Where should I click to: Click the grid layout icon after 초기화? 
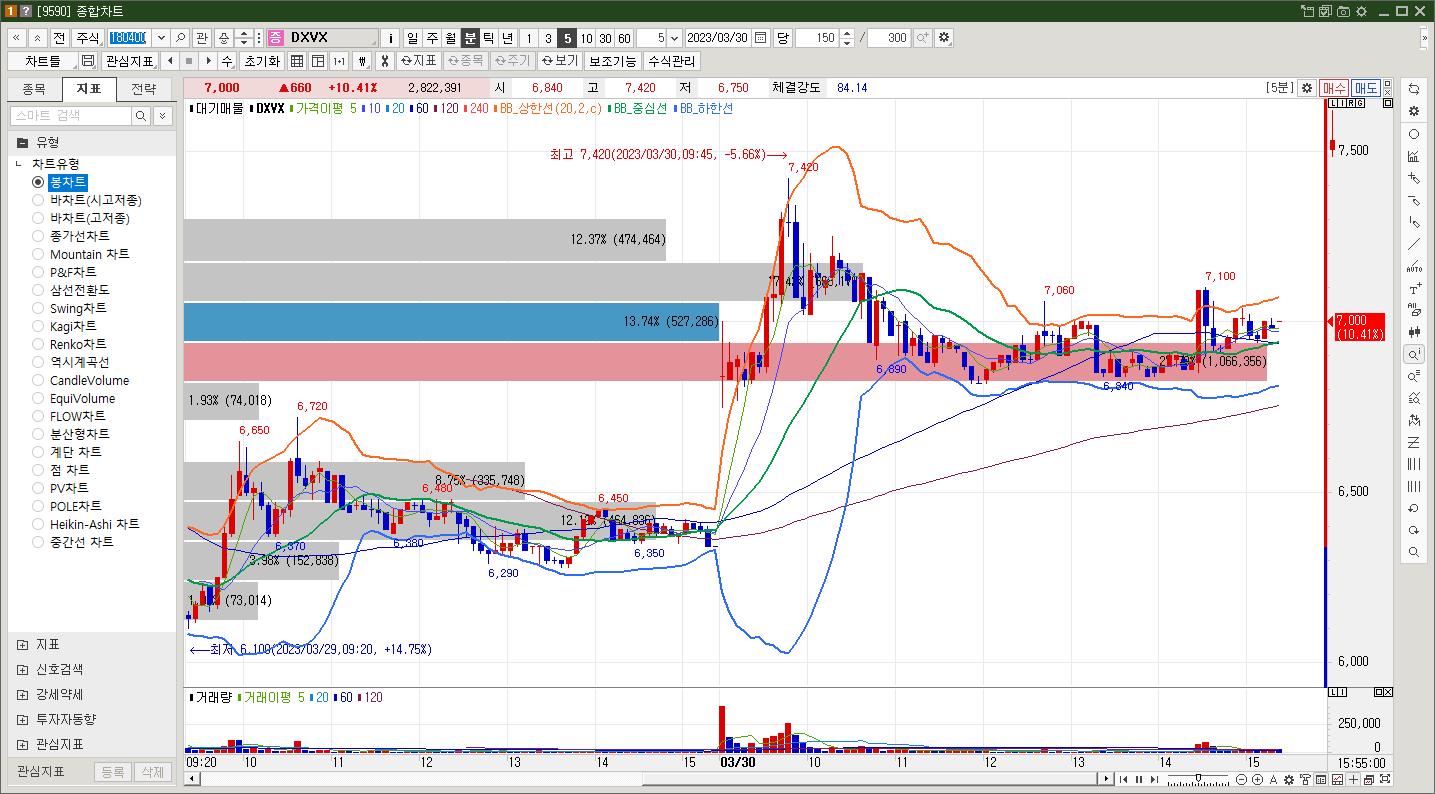click(x=296, y=61)
